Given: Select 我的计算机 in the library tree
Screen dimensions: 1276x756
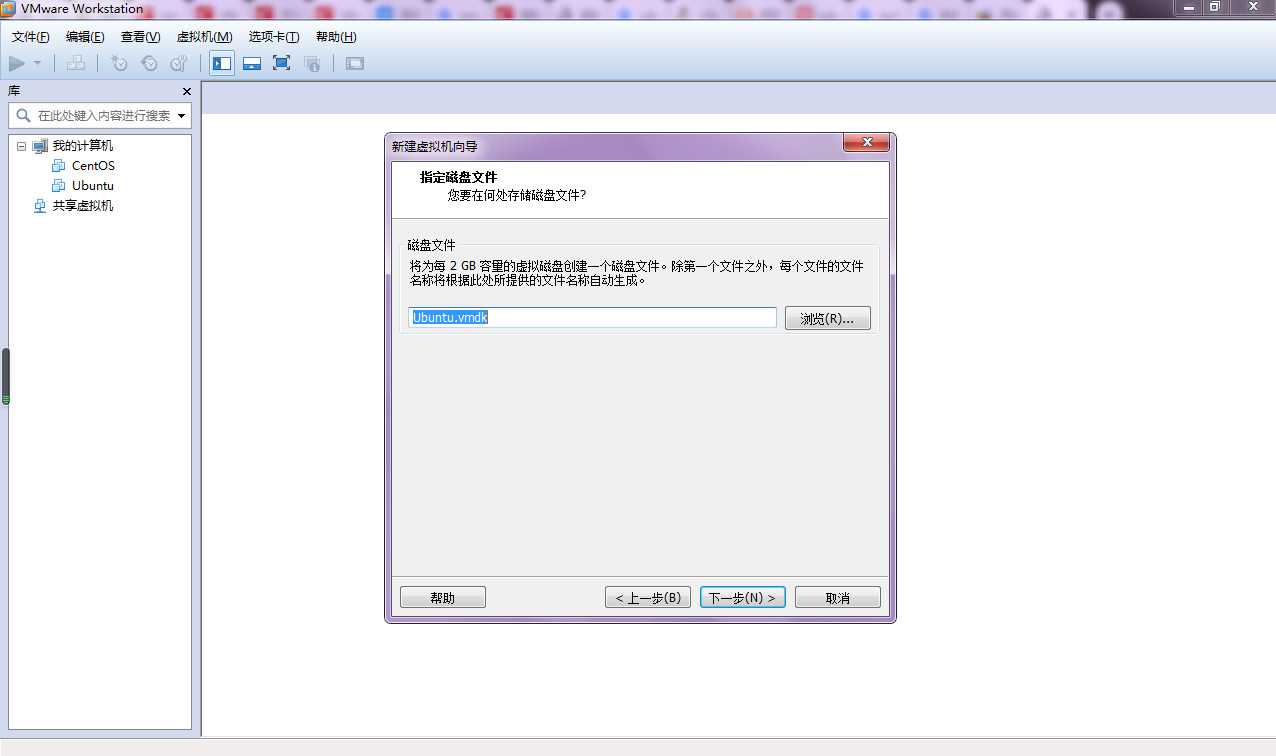Looking at the screenshot, I should coord(83,146).
